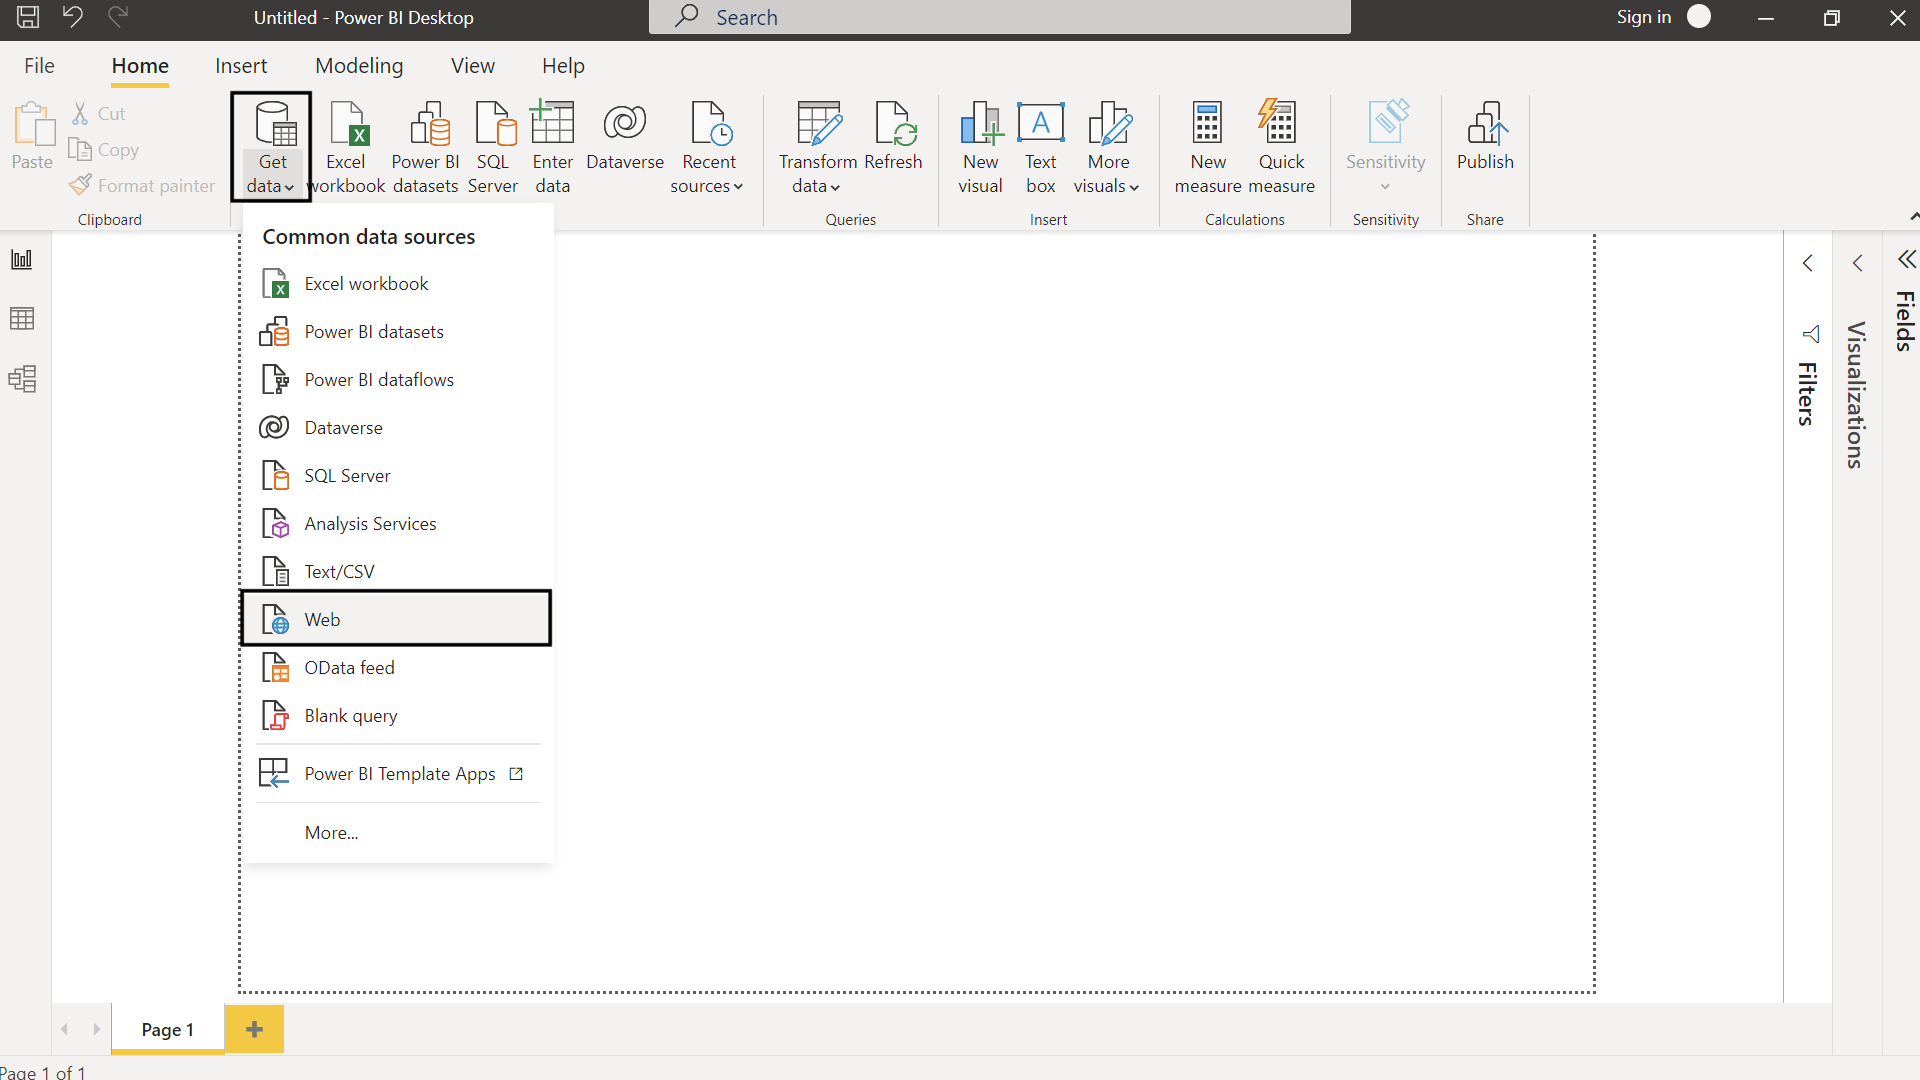
Task: Click the Filters pane label
Action: click(1806, 394)
